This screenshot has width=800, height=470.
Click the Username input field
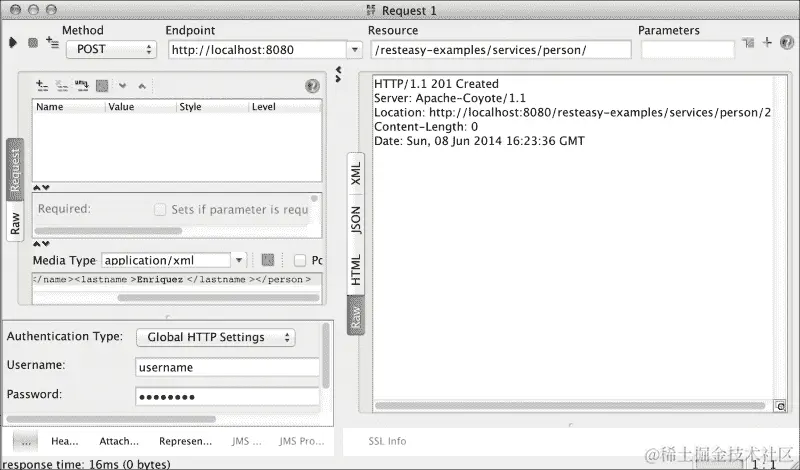click(x=228, y=367)
